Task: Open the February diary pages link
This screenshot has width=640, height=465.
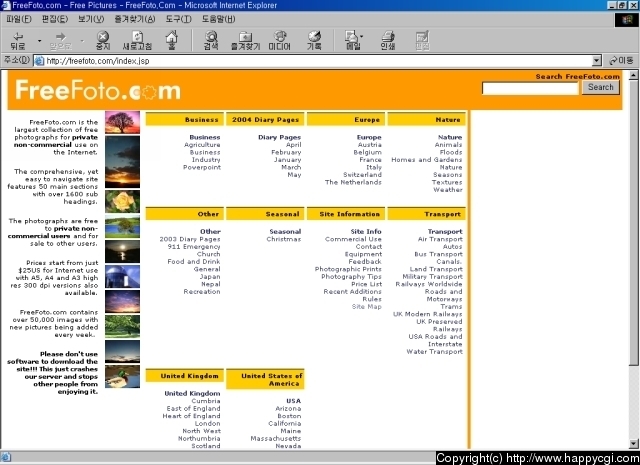Action: point(286,152)
